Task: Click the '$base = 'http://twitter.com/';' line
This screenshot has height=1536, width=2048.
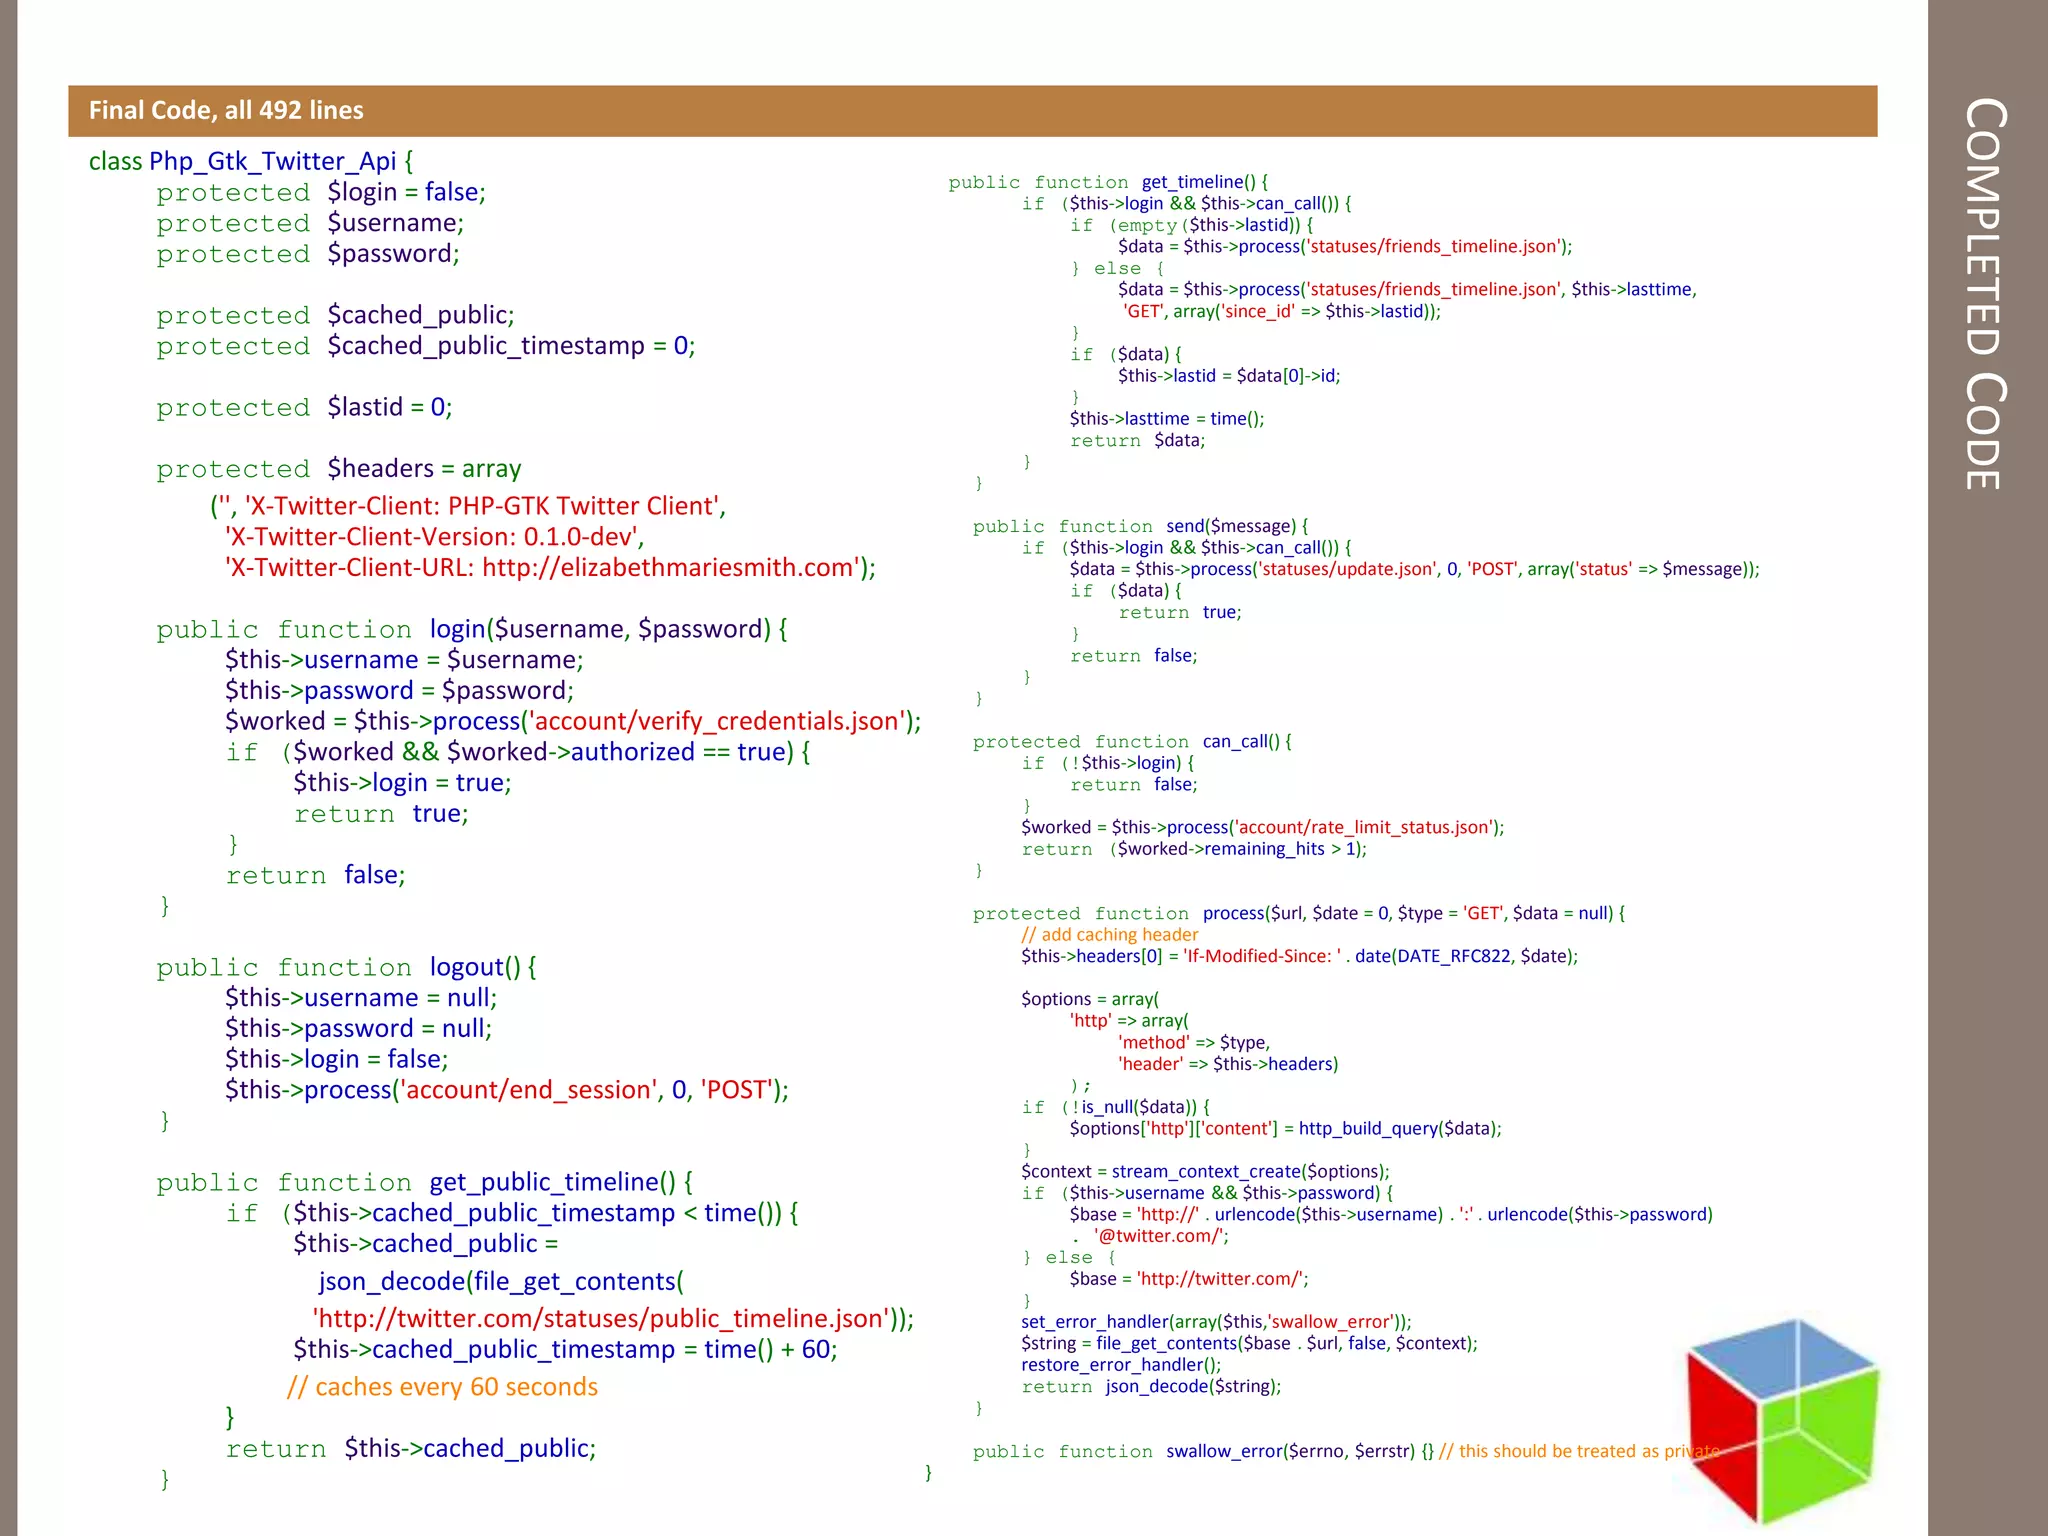Action: tap(1188, 1279)
